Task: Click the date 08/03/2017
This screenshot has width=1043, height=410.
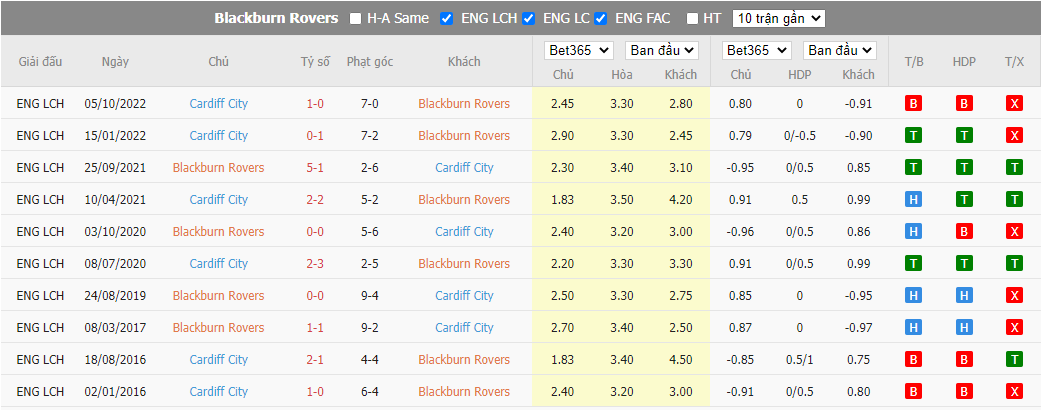Action: pyautogui.click(x=115, y=327)
